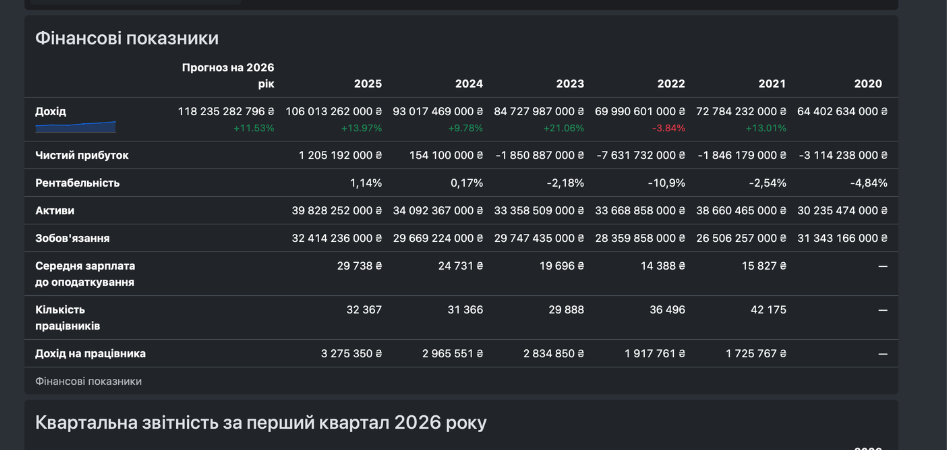The height and width of the screenshot is (450, 950).
Task: Click the Прогноз на 2026 рік header
Action: click(x=228, y=76)
